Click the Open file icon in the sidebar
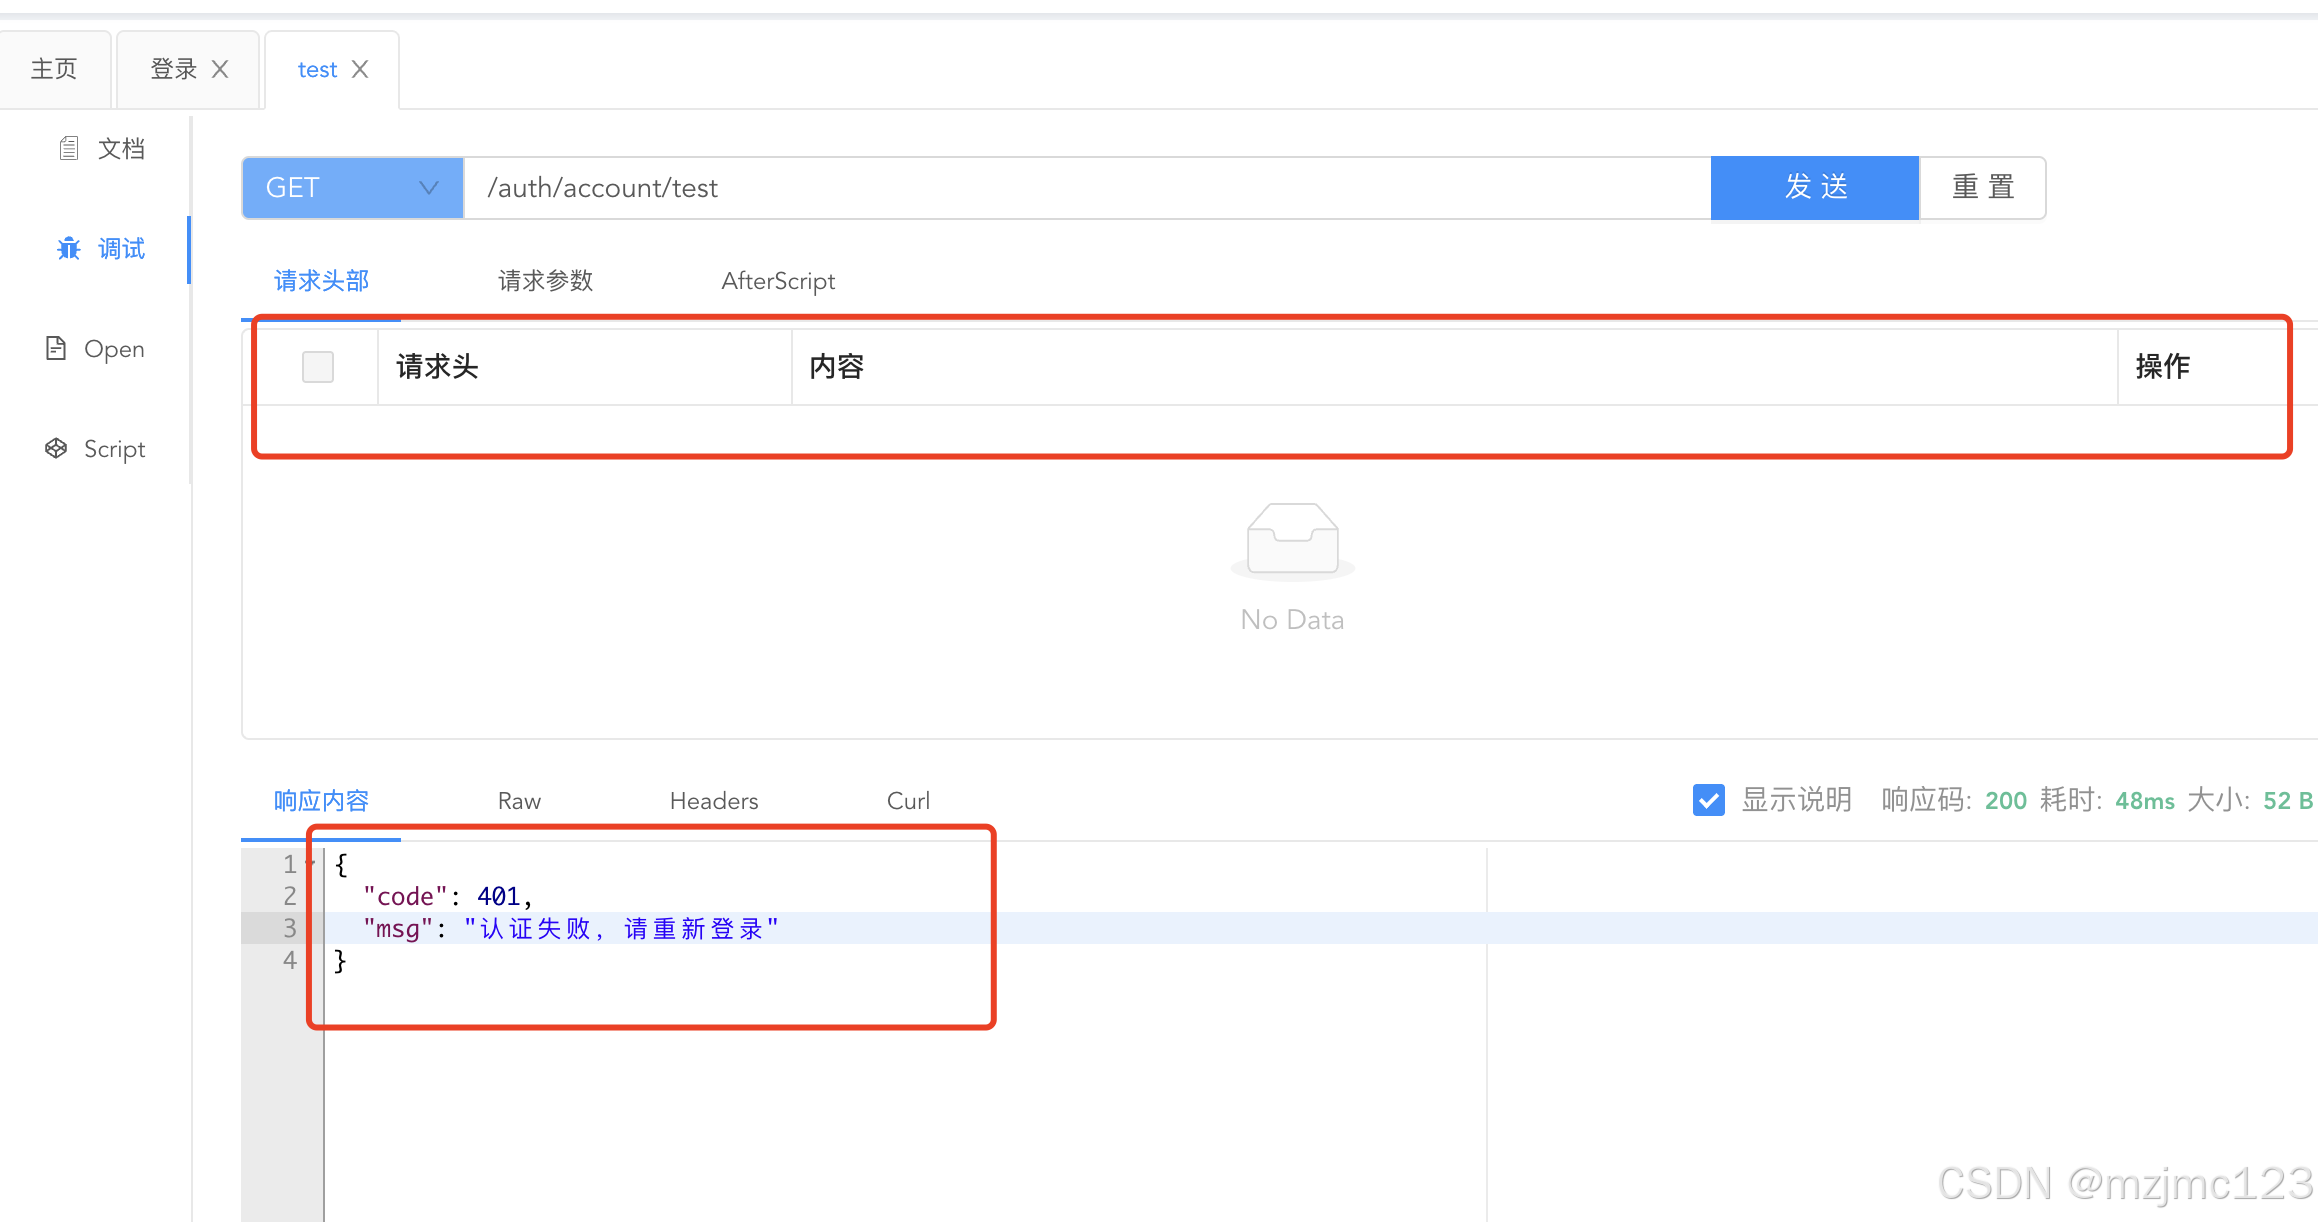The width and height of the screenshot is (2318, 1222). click(x=56, y=348)
